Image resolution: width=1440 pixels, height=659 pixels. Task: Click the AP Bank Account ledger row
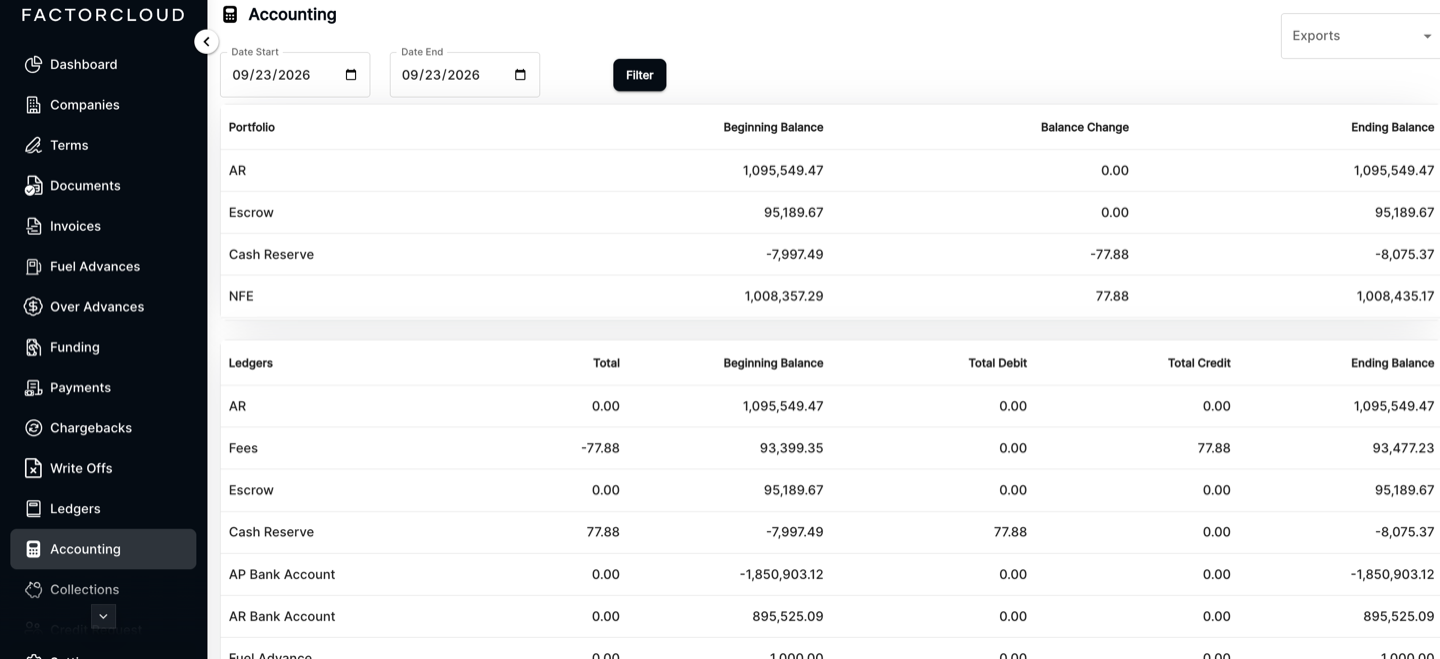[830, 574]
